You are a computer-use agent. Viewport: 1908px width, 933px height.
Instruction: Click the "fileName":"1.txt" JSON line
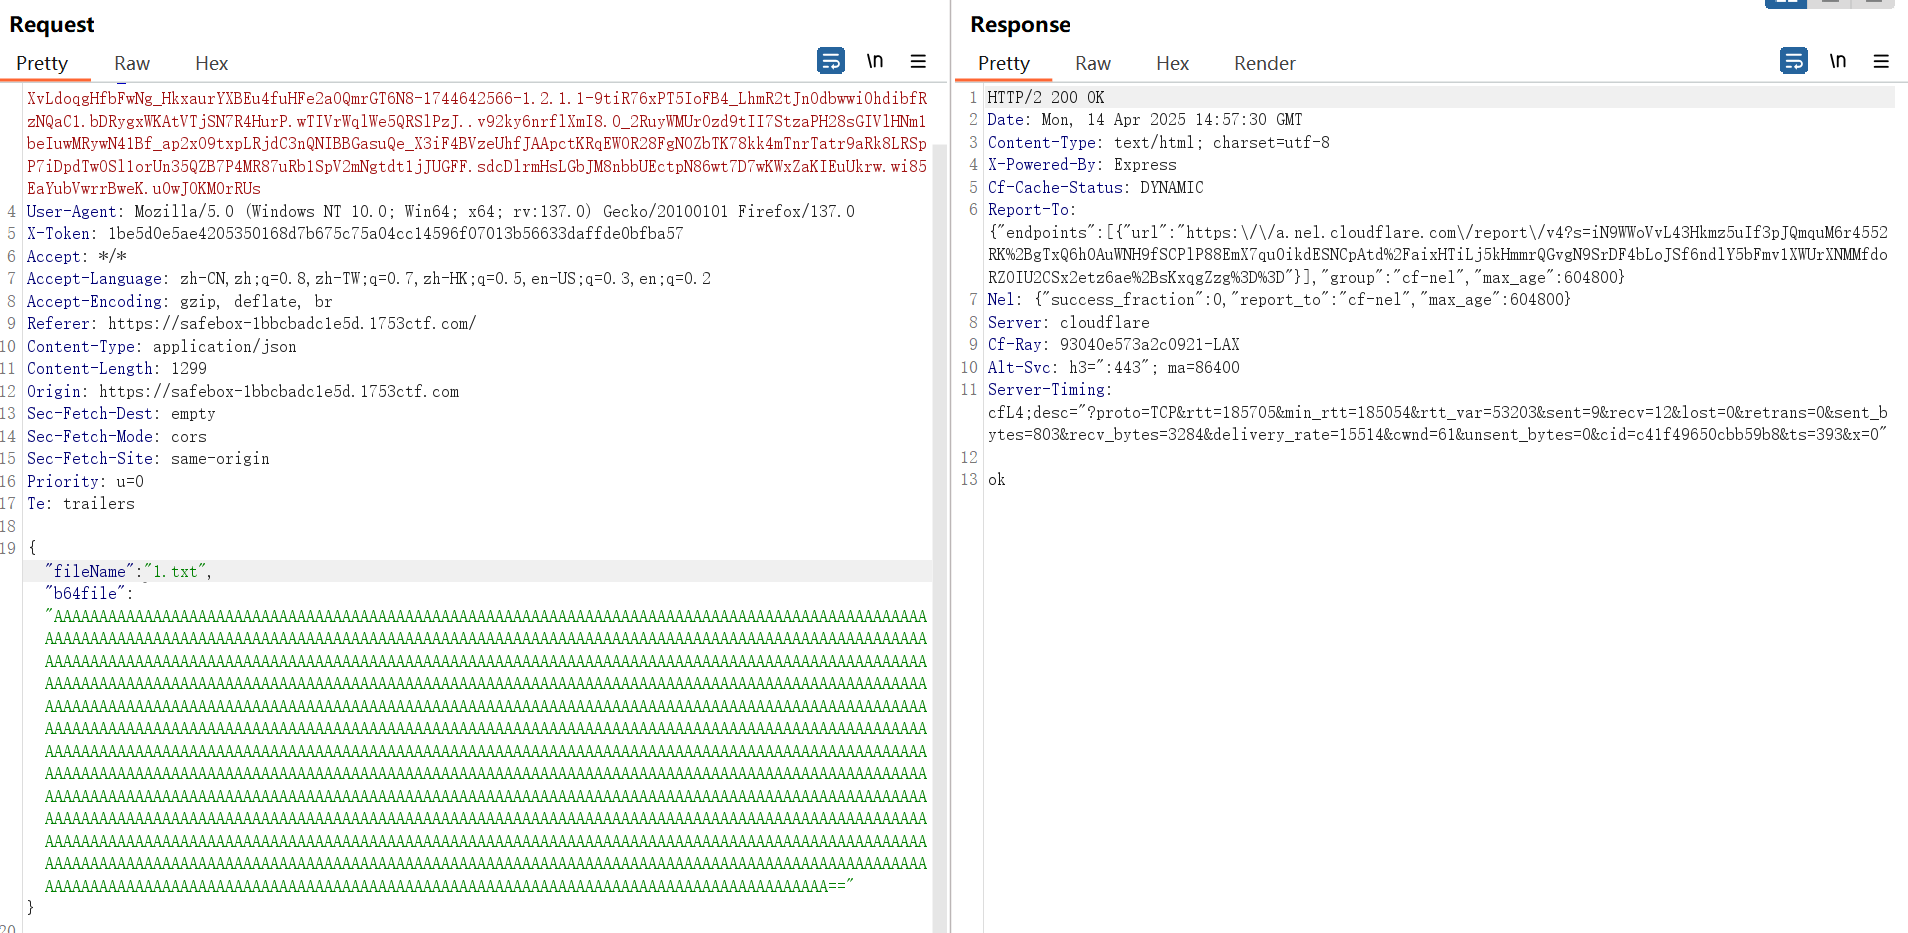click(x=128, y=571)
